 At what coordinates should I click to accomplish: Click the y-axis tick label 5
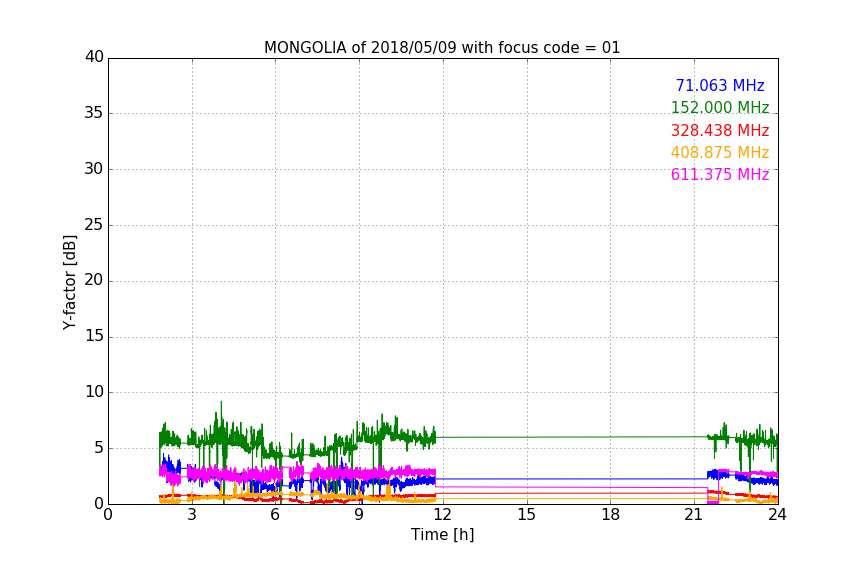coord(99,448)
